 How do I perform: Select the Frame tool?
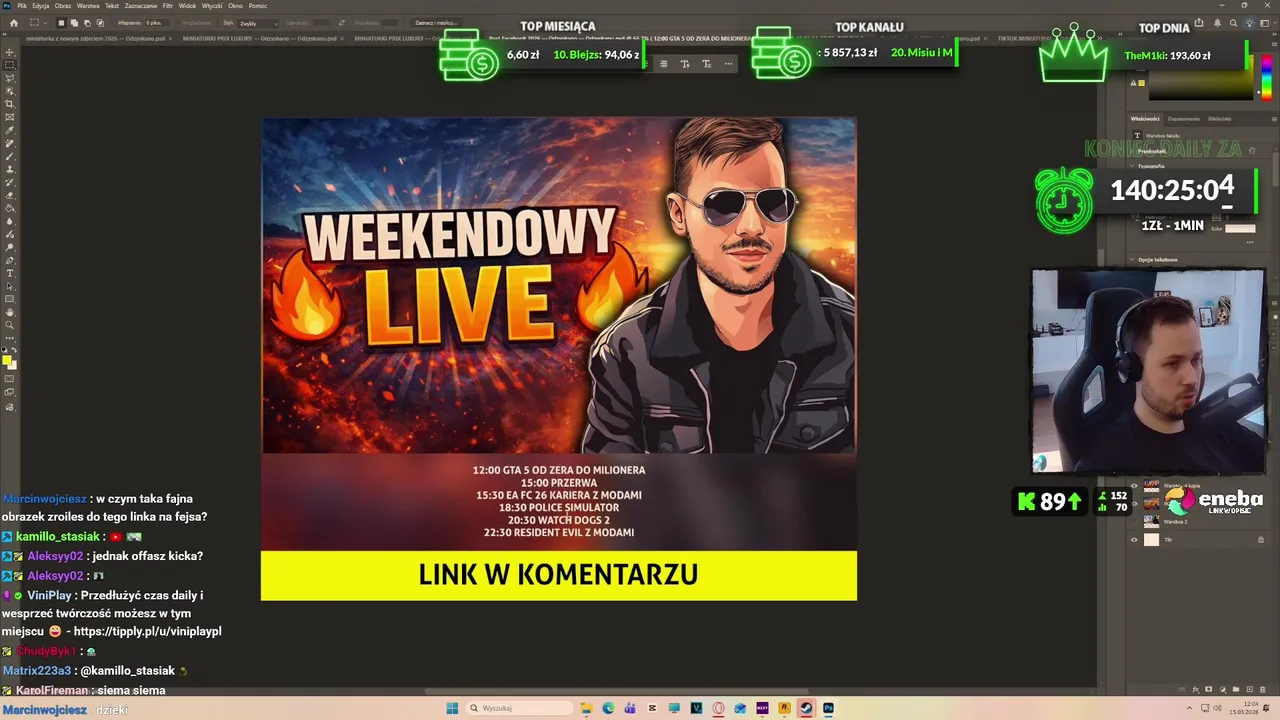10,117
